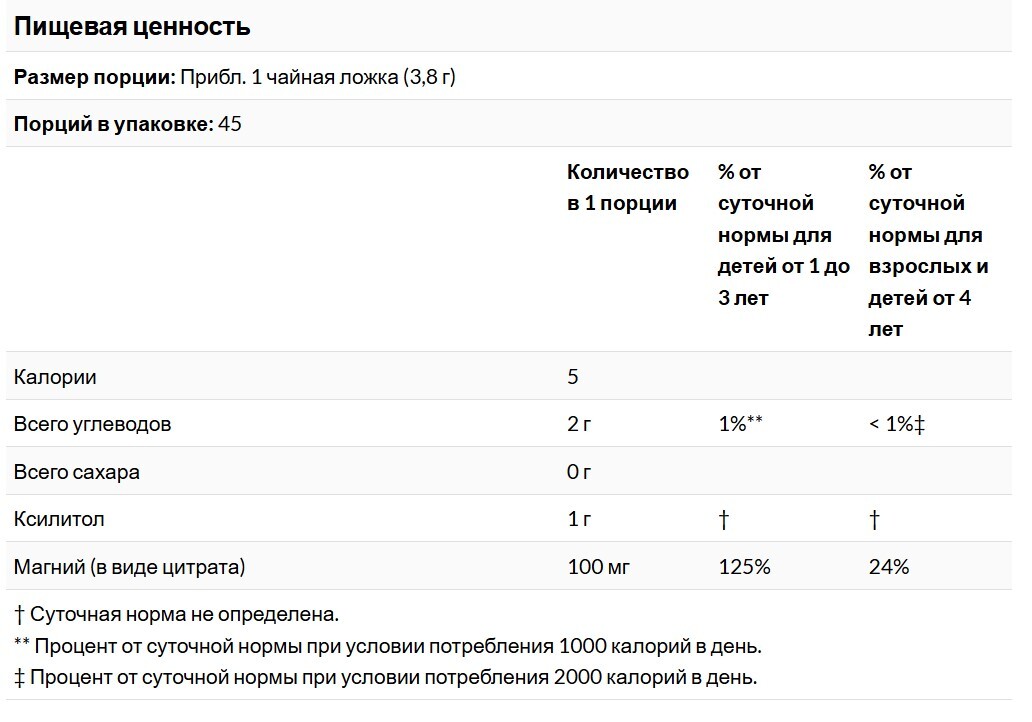The height and width of the screenshot is (722, 1032).
Task: Click the heading Пищевая ценность
Action: tap(132, 26)
